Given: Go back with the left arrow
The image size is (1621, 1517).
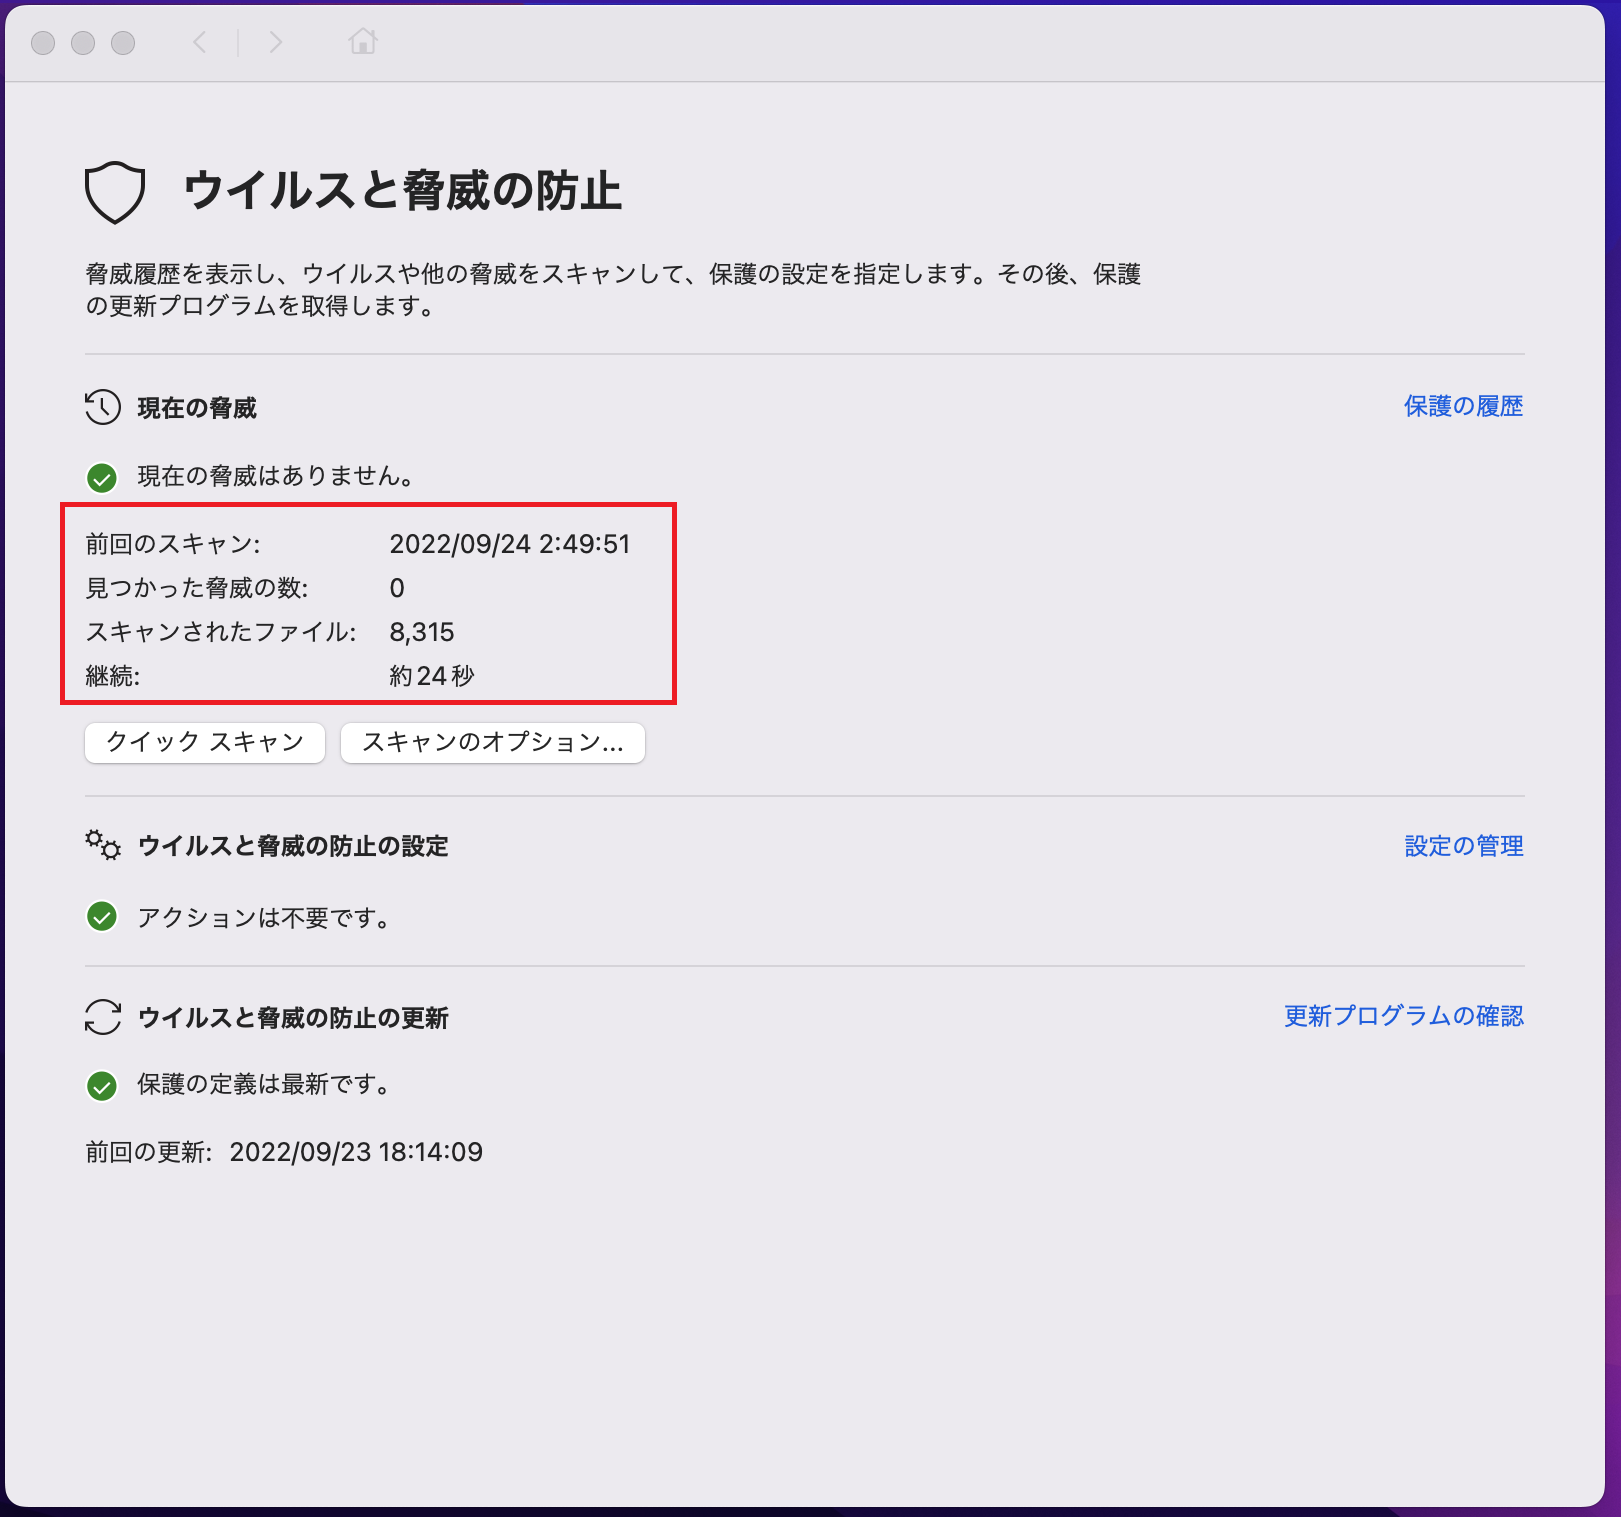Looking at the screenshot, I should (x=200, y=42).
